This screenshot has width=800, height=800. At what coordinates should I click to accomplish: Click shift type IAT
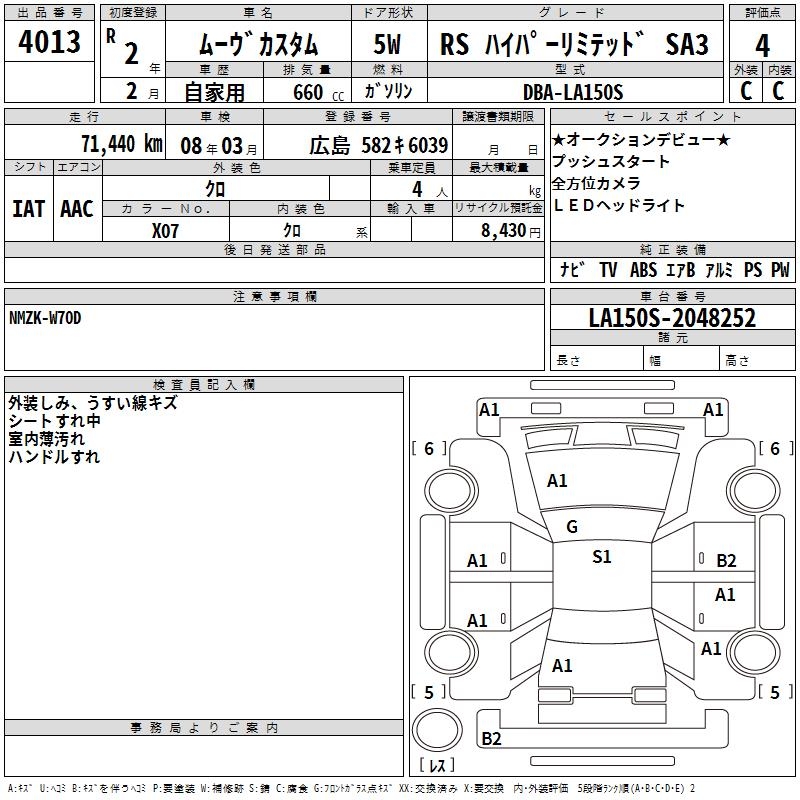point(29,209)
